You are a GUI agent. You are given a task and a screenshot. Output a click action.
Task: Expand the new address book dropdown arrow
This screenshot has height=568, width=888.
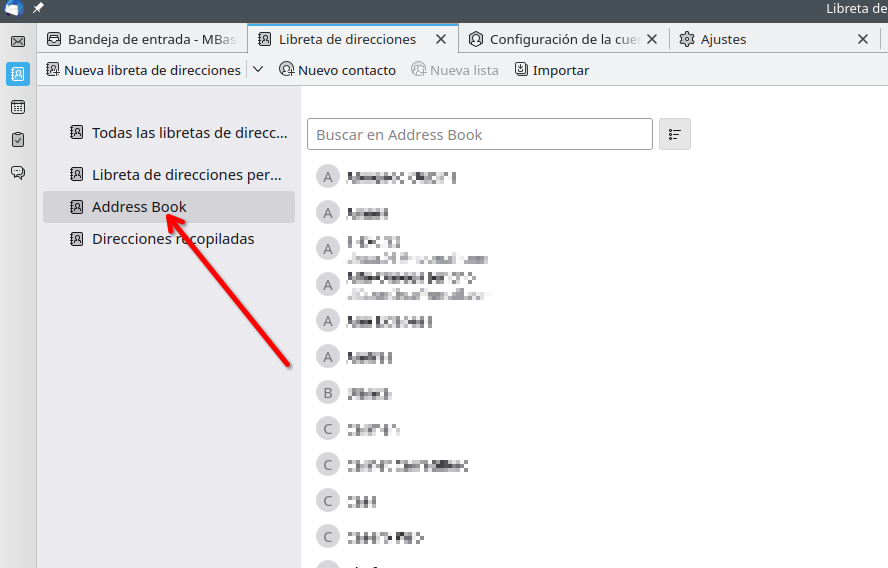pos(257,69)
